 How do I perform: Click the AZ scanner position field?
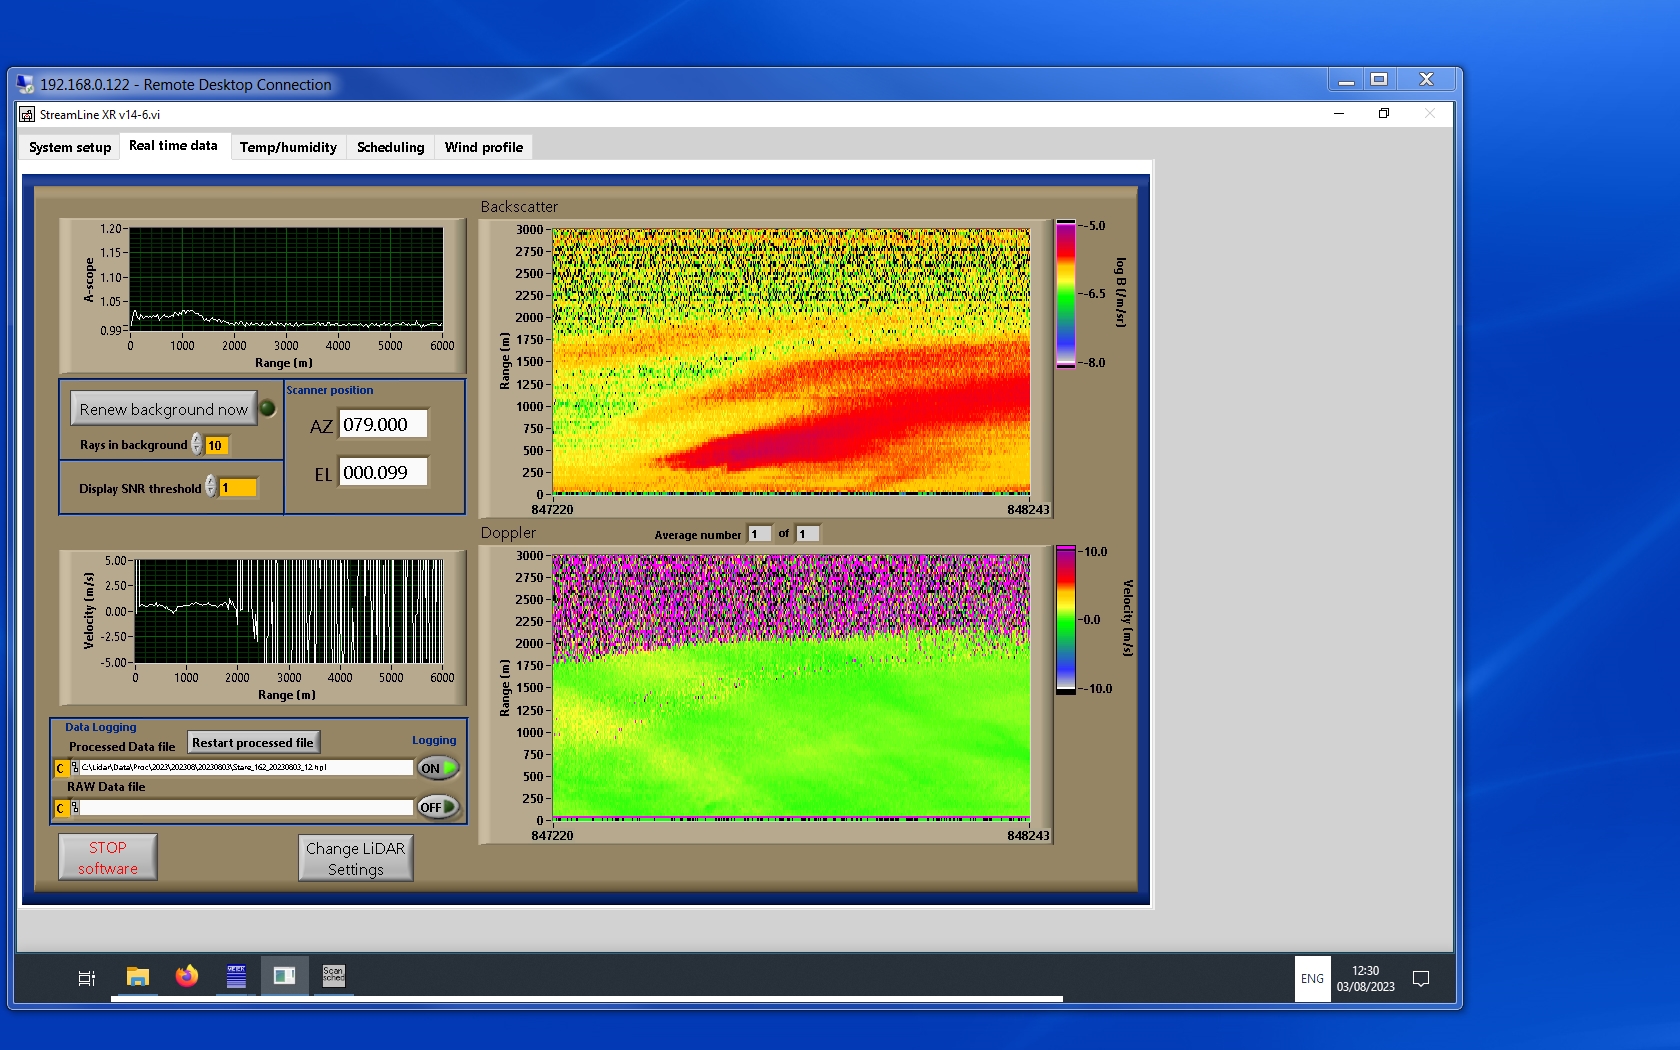tap(383, 425)
